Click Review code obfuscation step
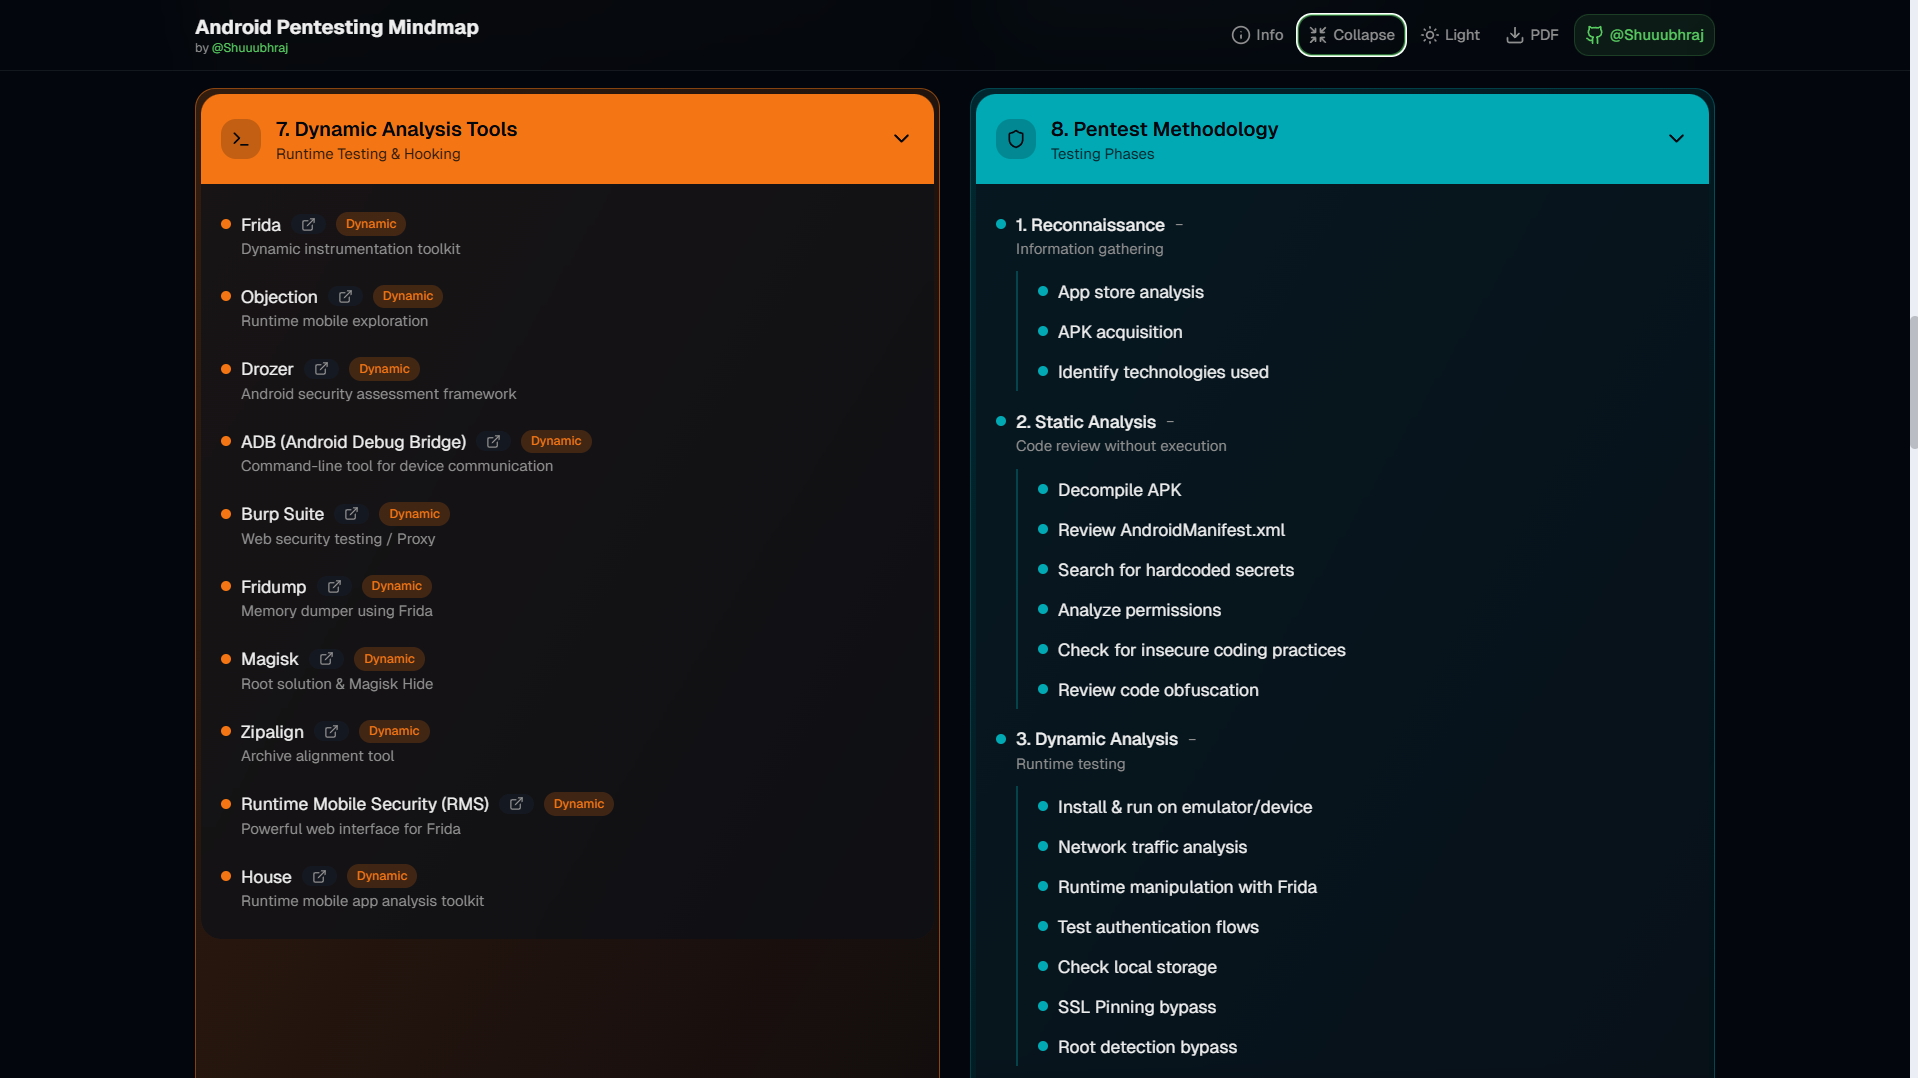 [x=1158, y=690]
